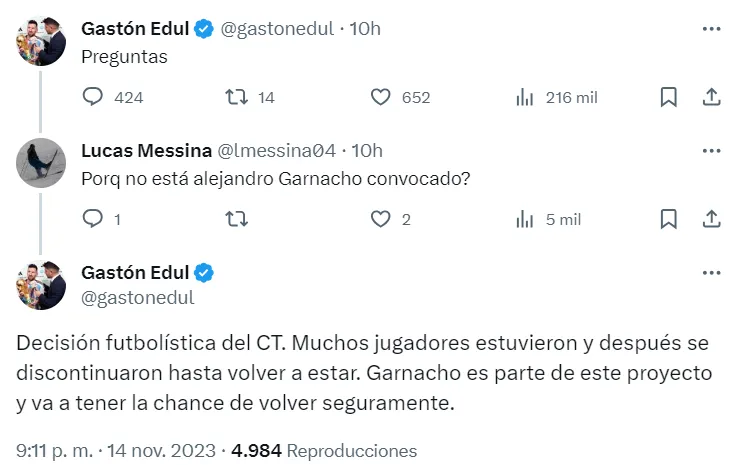Like Lucas Messina's tweet
This screenshot has height=465, width=737.
click(381, 219)
